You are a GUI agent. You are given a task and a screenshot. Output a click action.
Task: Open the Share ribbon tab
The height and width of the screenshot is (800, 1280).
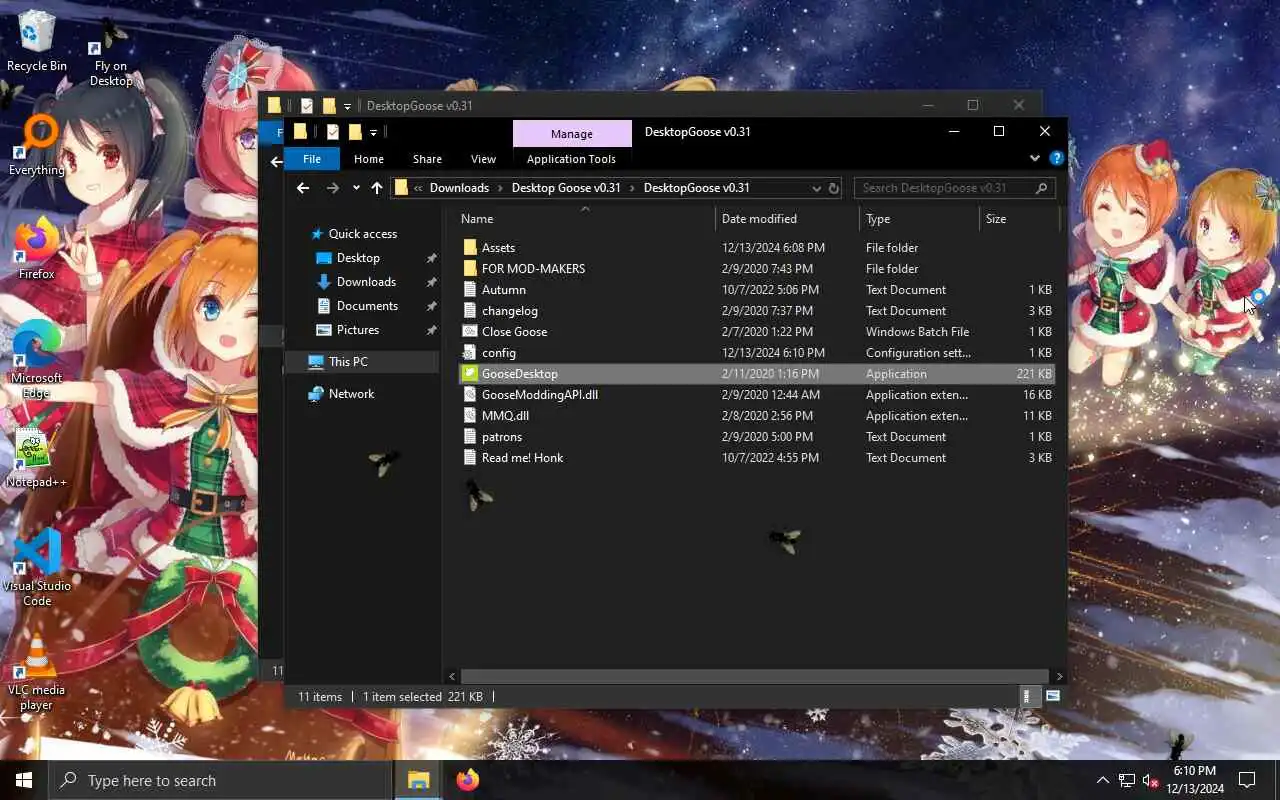tap(427, 159)
